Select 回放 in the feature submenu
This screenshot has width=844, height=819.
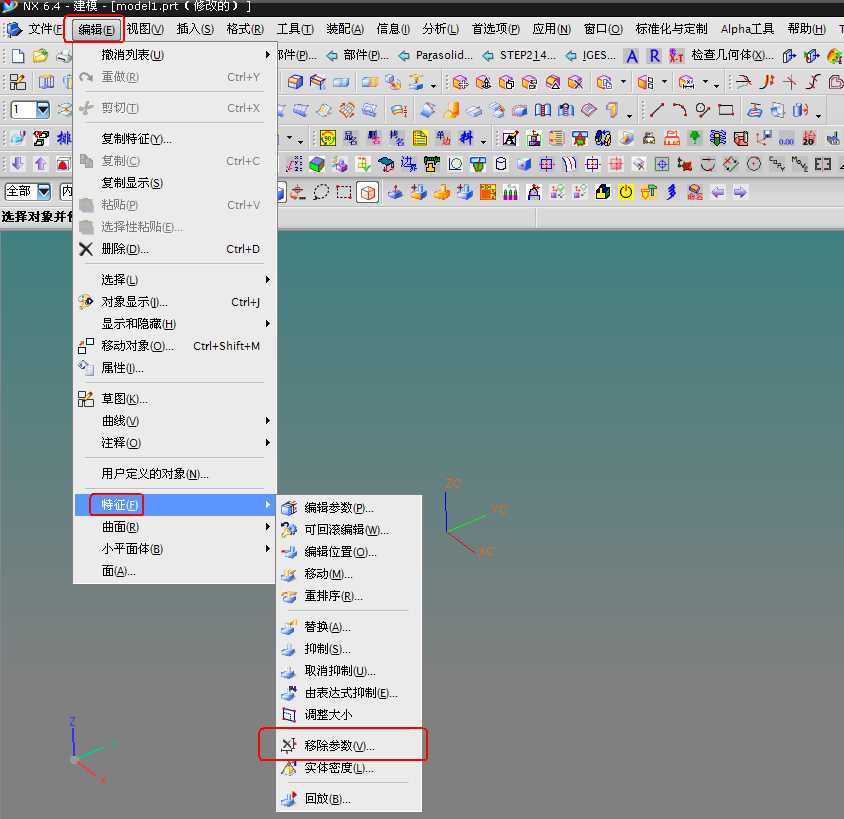point(349,799)
